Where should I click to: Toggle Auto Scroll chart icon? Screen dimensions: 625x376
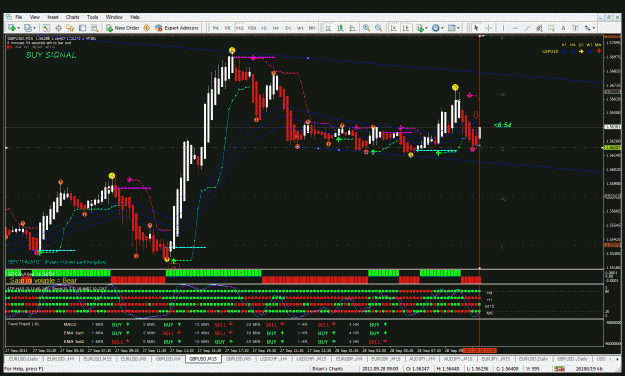point(393,28)
